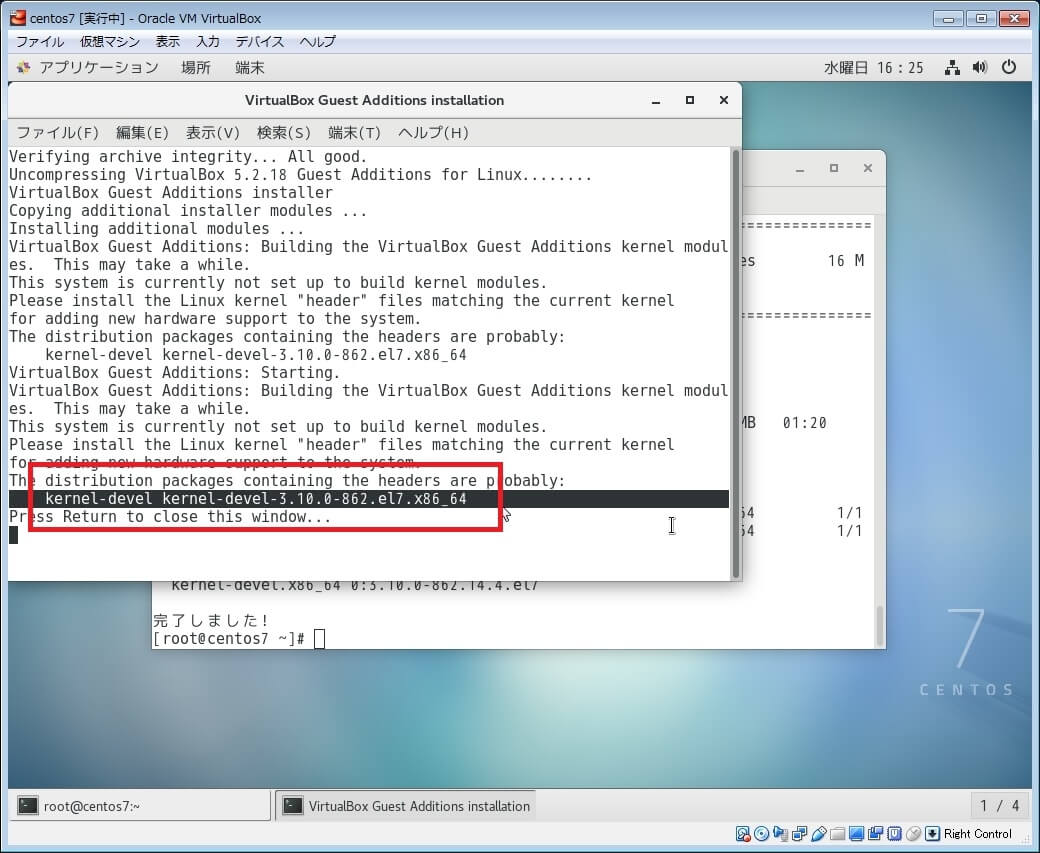Open the 水曜日 16:25 clock calendar
This screenshot has height=853, width=1040.
pos(873,68)
